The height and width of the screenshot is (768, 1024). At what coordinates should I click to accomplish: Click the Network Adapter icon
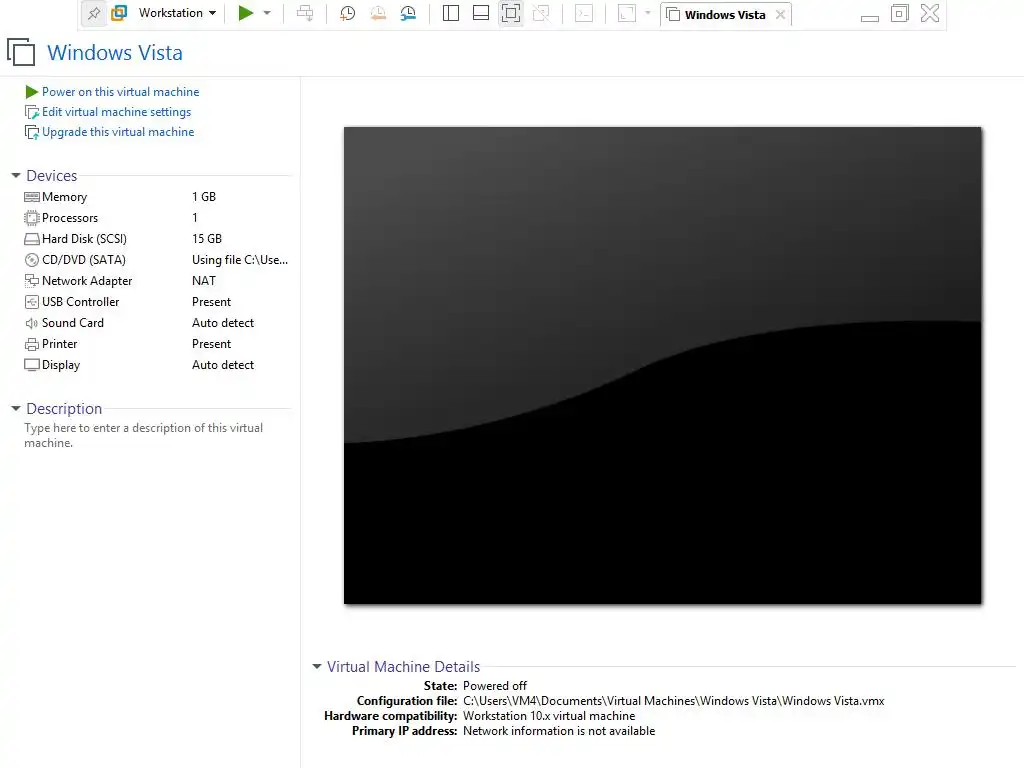(x=31, y=281)
